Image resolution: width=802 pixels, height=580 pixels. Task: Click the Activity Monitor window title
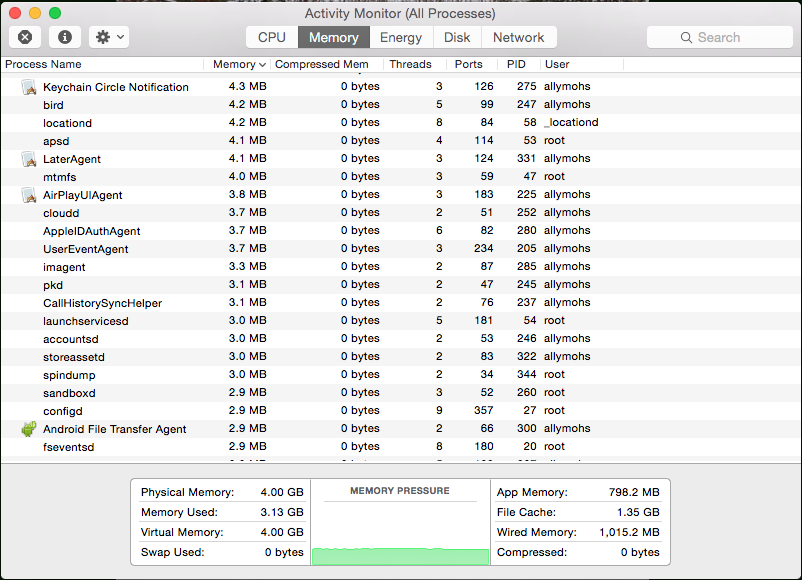400,13
